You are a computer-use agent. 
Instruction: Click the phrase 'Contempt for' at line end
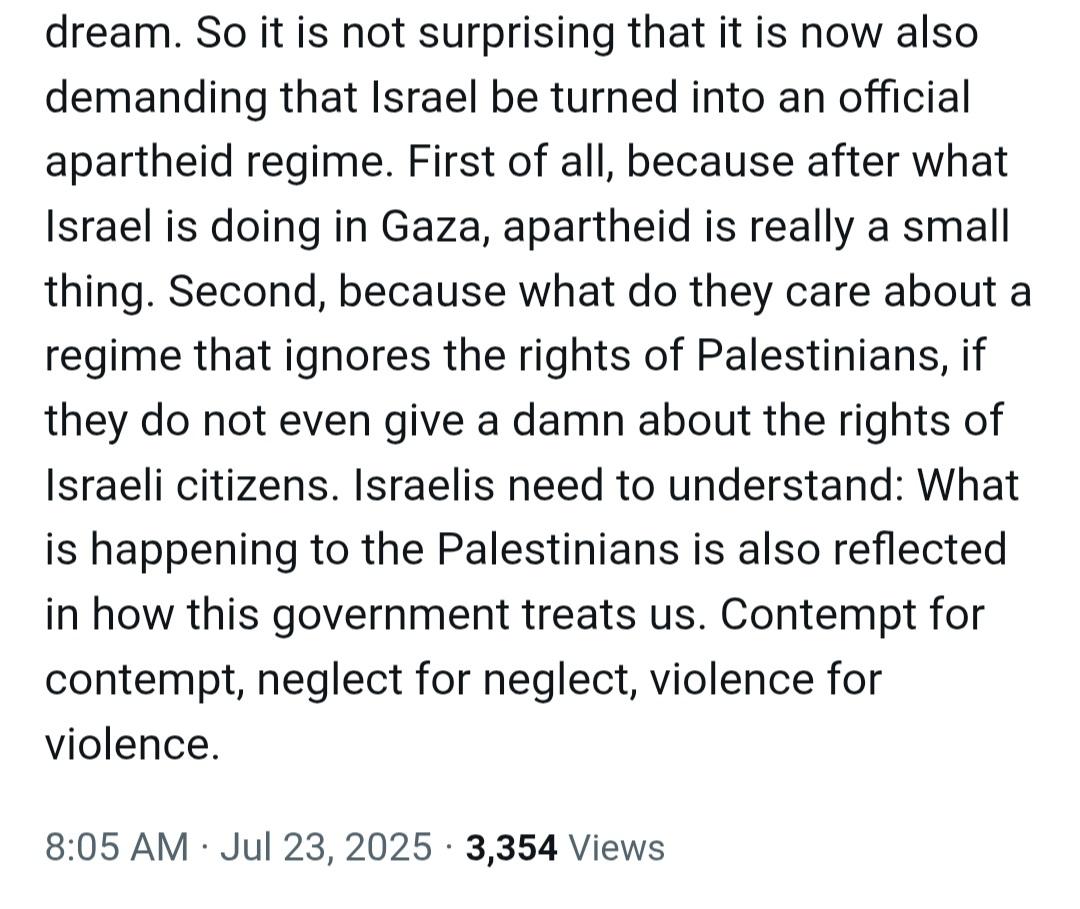tap(853, 615)
